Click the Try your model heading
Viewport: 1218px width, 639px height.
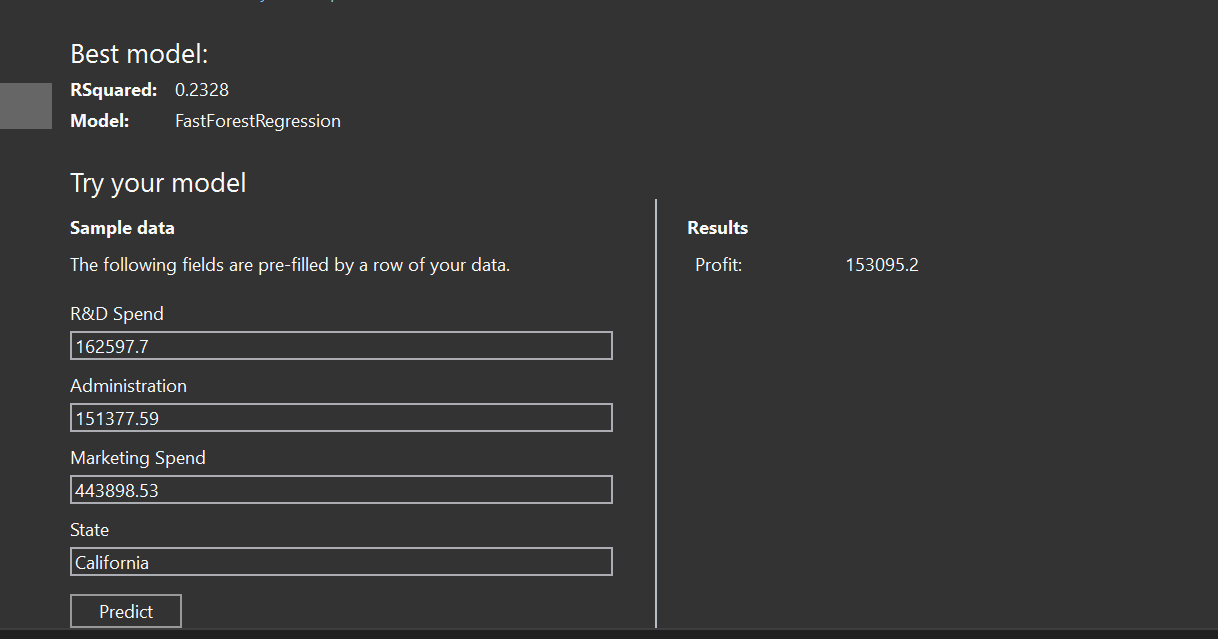pyautogui.click(x=158, y=183)
